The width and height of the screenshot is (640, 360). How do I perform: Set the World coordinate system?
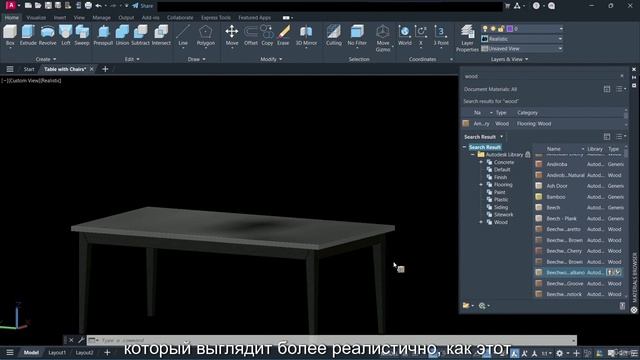404,35
